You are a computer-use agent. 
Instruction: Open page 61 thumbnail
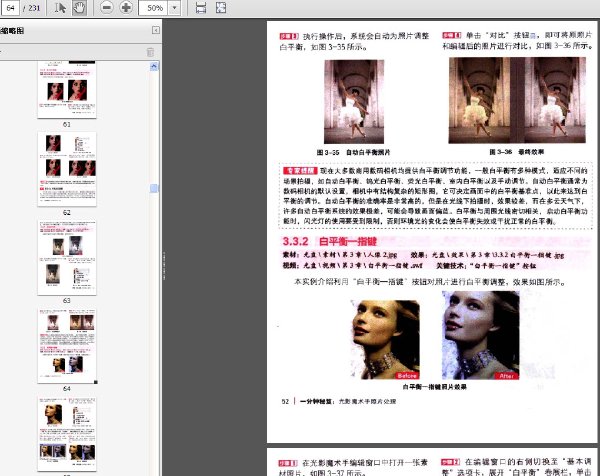coord(67,90)
